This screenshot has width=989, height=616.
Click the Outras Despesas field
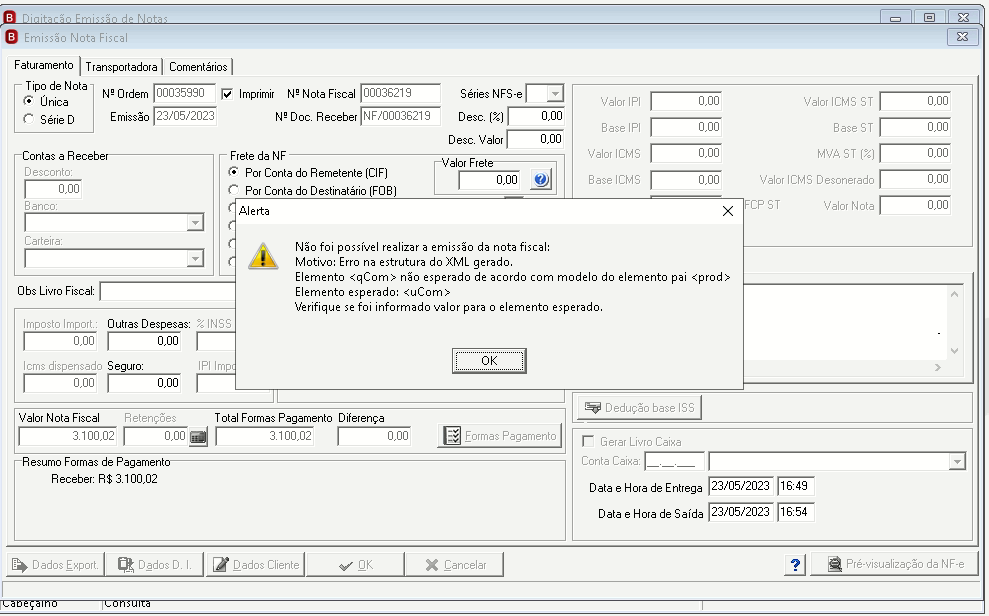tap(144, 341)
